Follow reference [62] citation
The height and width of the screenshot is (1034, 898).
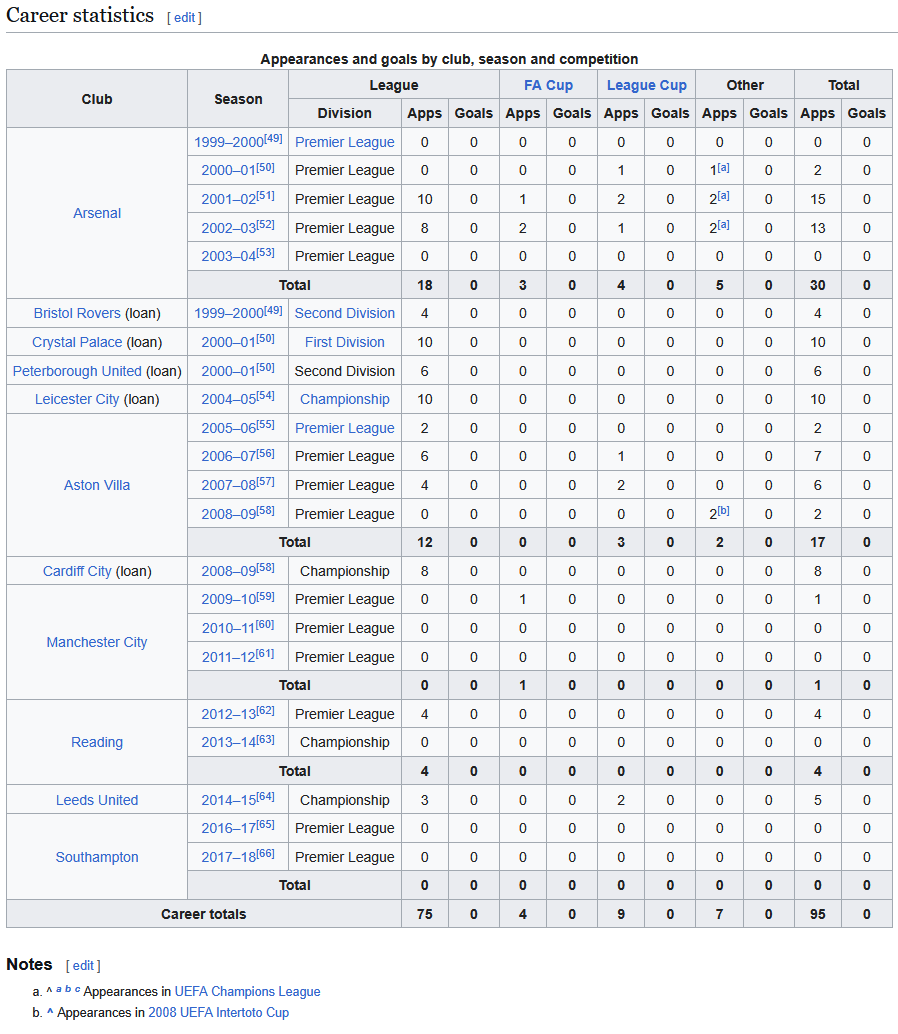click(x=265, y=710)
